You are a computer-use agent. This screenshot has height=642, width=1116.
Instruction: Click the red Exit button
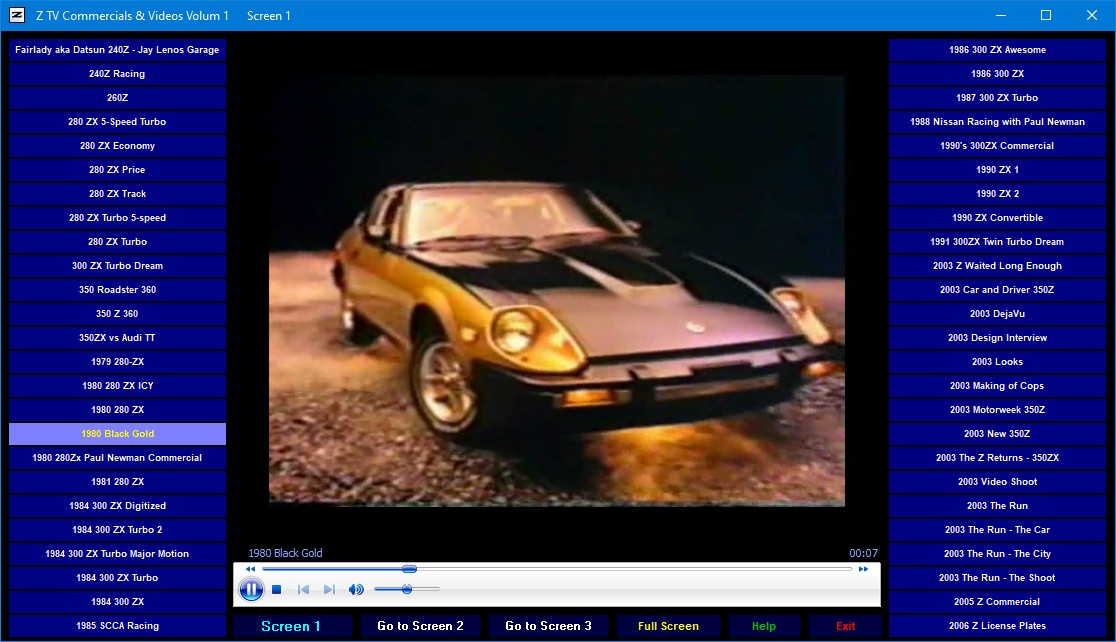point(846,626)
